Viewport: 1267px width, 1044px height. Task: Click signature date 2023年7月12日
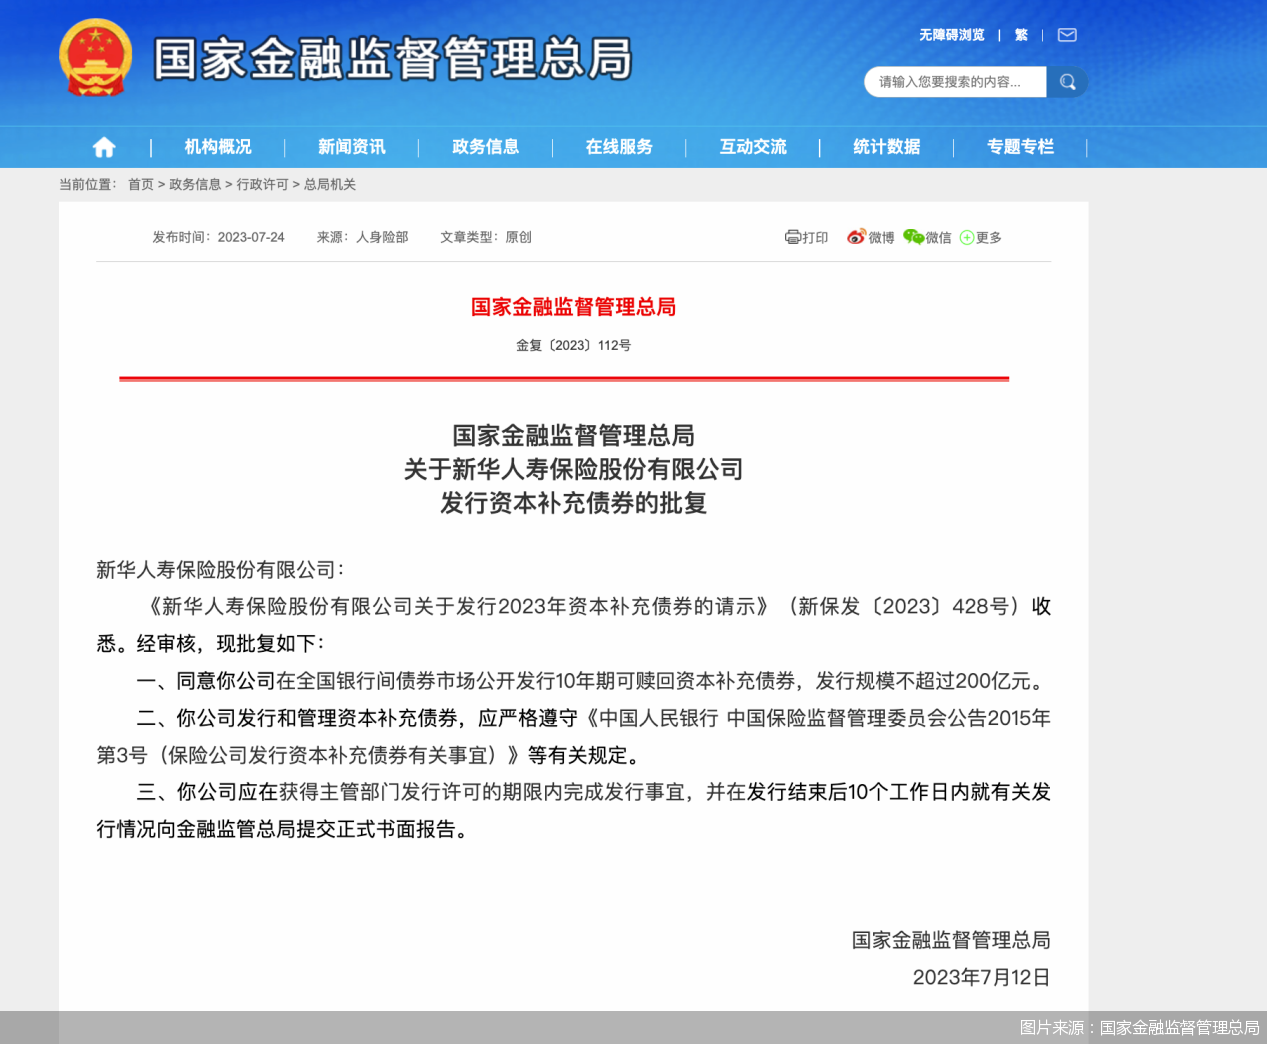tap(981, 977)
